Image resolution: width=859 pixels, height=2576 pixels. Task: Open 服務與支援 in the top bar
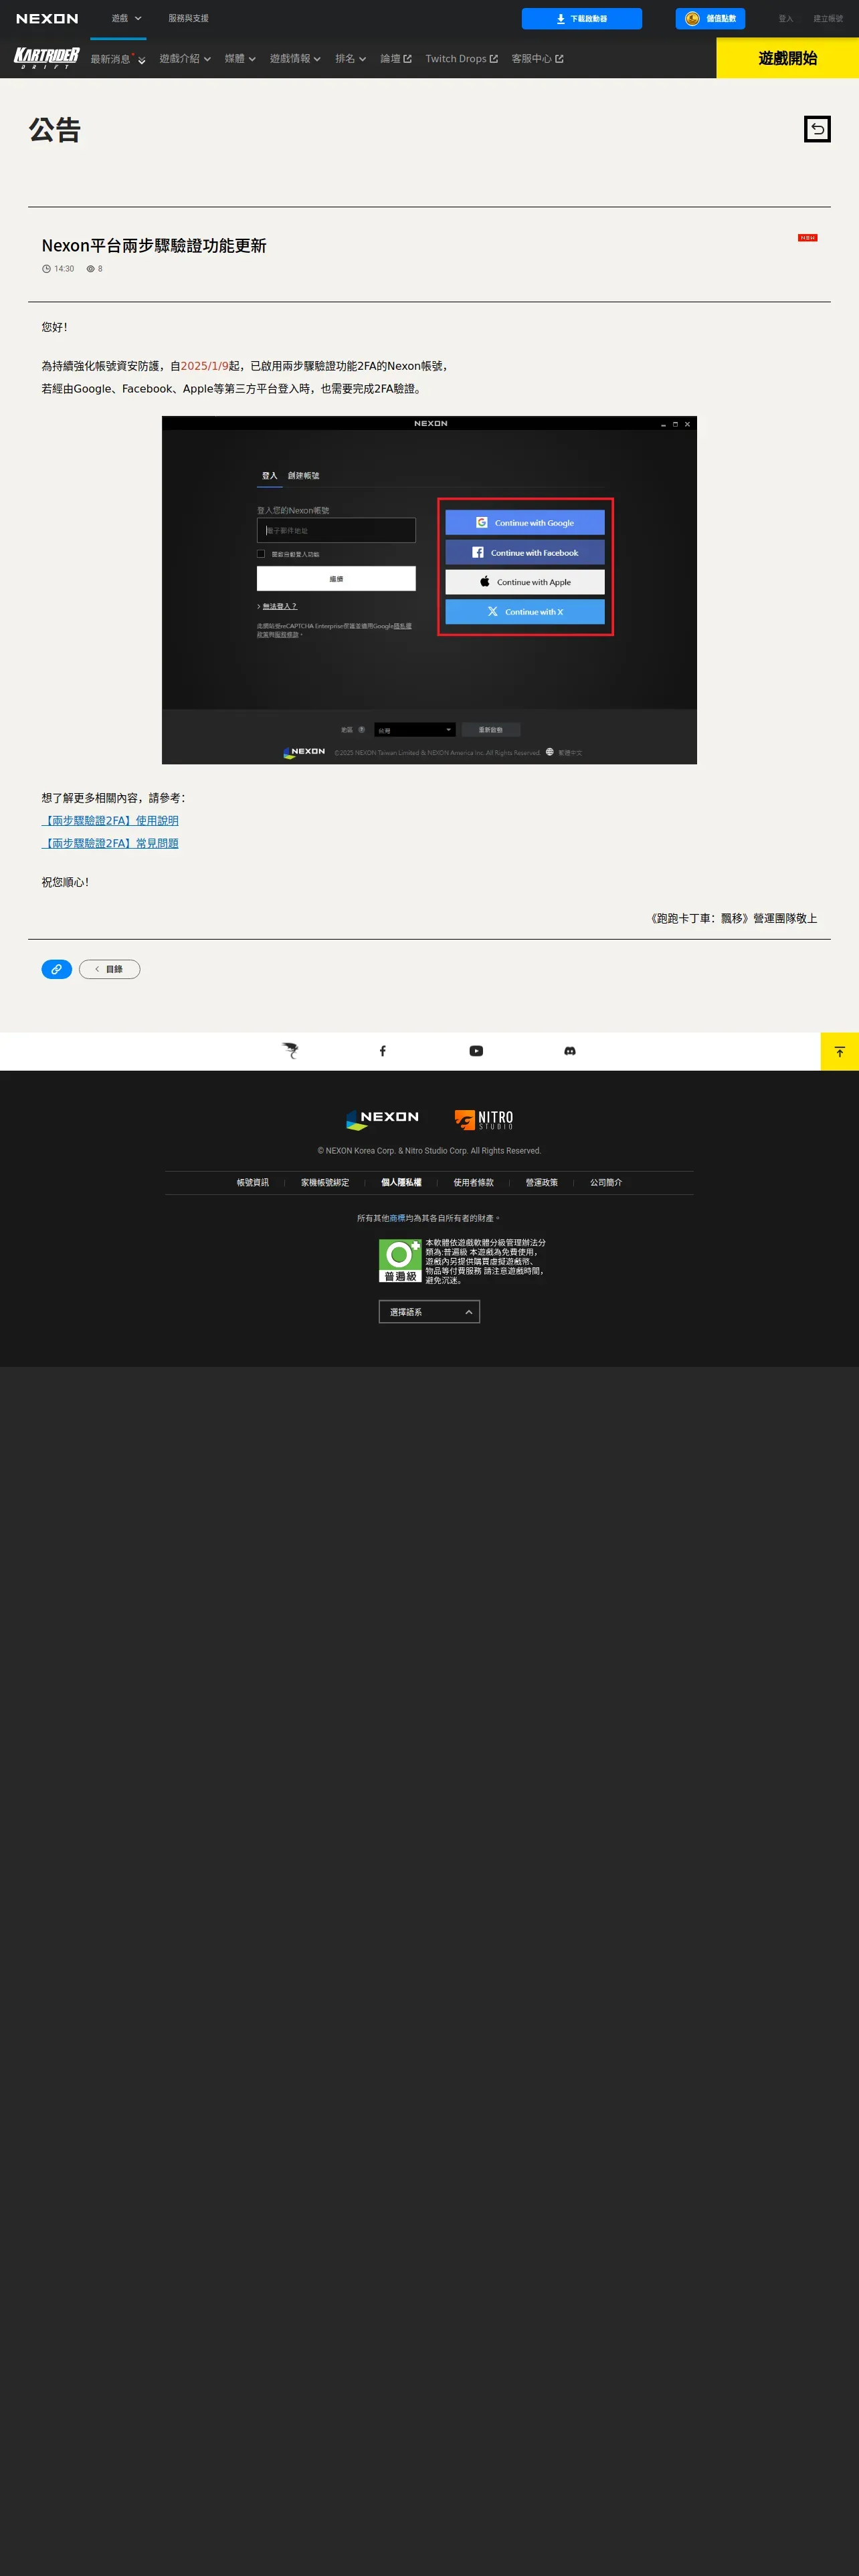(188, 19)
